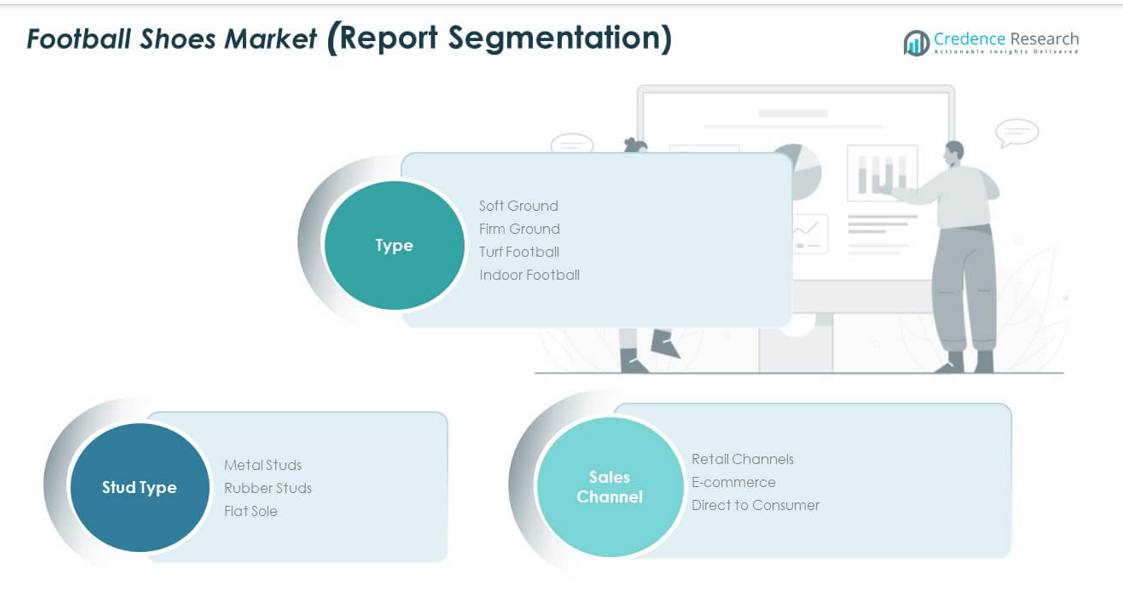
Task: Choose Firm Ground in the Type list
Action: (519, 229)
